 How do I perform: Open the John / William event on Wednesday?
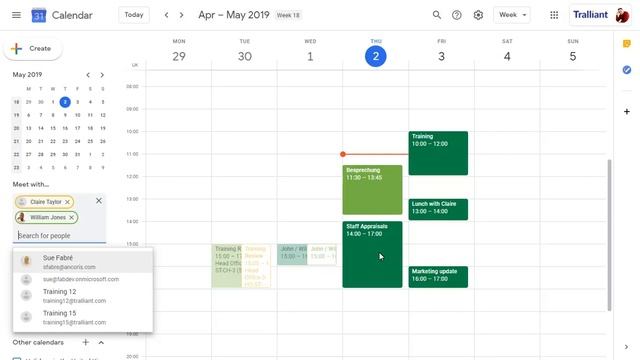(x=292, y=254)
